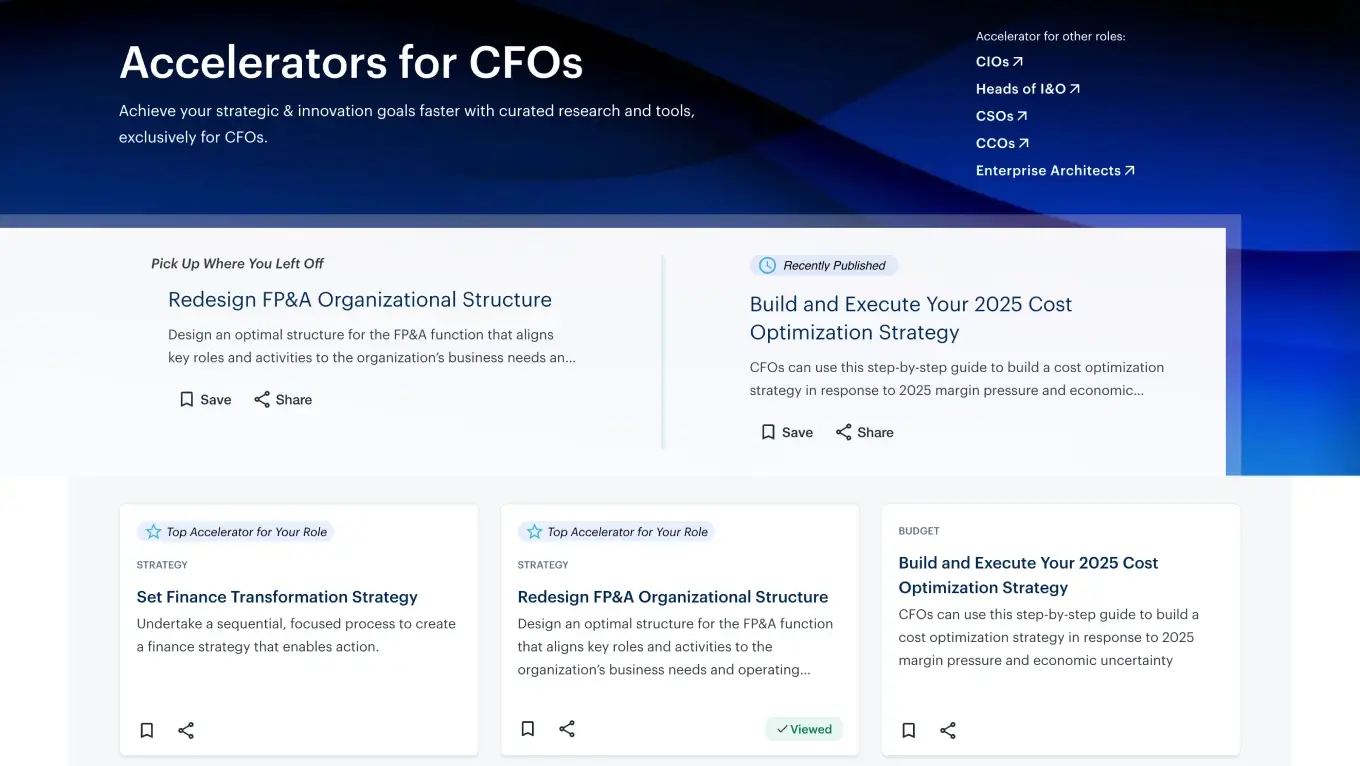
Task: Open "Build and Execute Your 2025 Cost Optimization Strategy"
Action: [x=910, y=317]
